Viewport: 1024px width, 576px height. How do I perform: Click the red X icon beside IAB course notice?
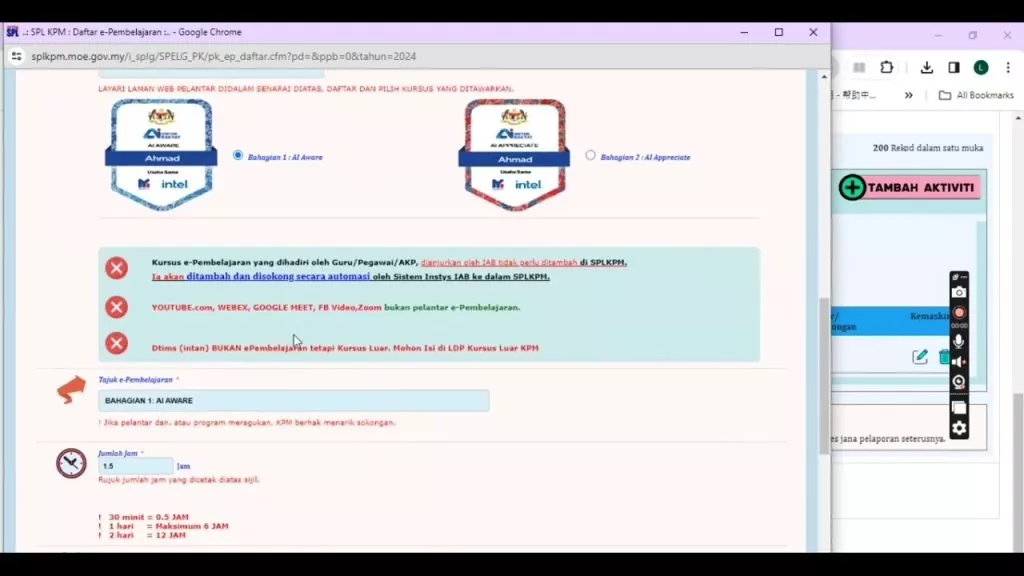click(x=116, y=268)
